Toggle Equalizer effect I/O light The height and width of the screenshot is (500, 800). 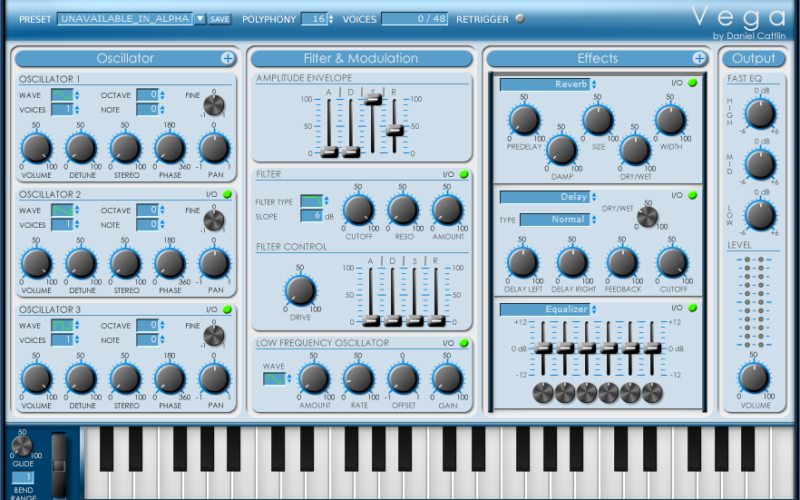pyautogui.click(x=692, y=308)
